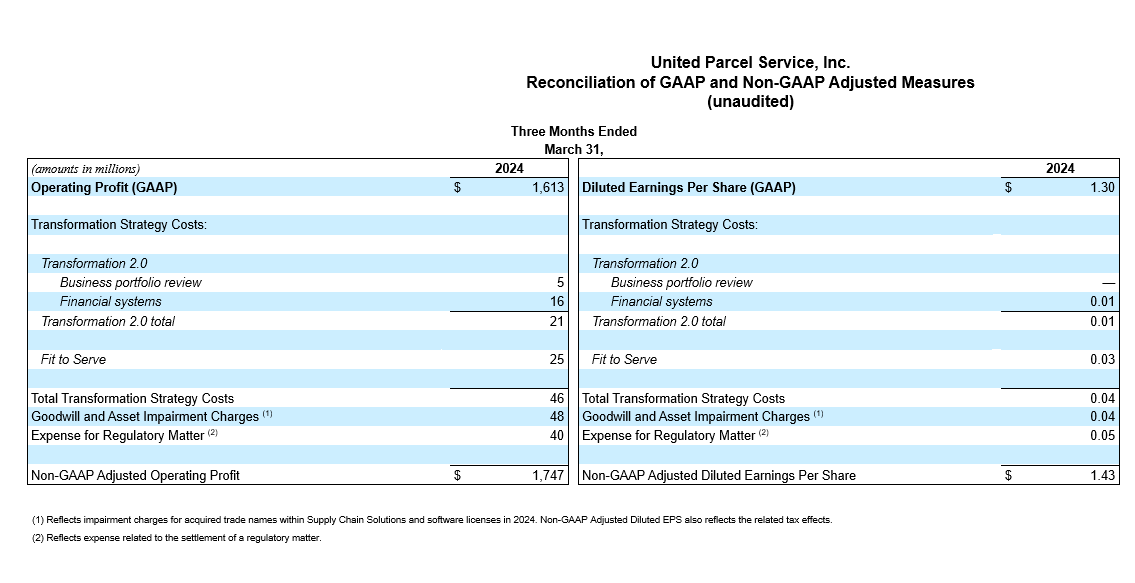Select "Transformation 2.0" heading in Operating Profit table
Viewport: 1135px width, 583px height.
click(94, 264)
